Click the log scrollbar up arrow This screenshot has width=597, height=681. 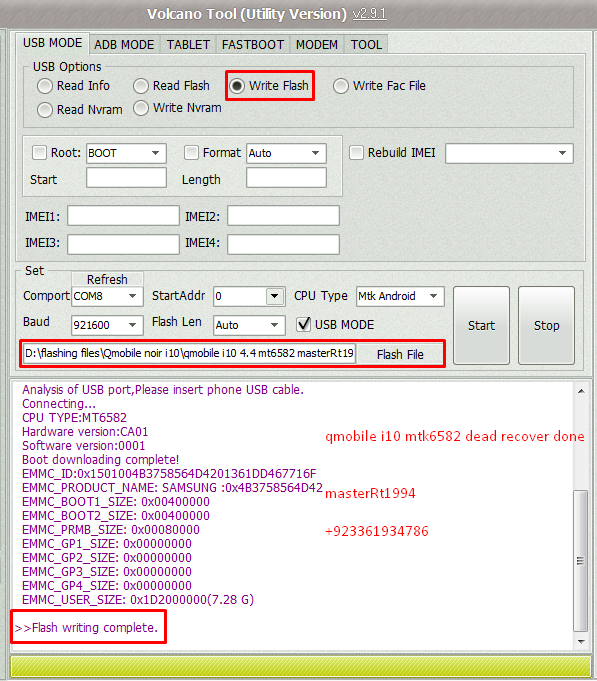pos(581,391)
